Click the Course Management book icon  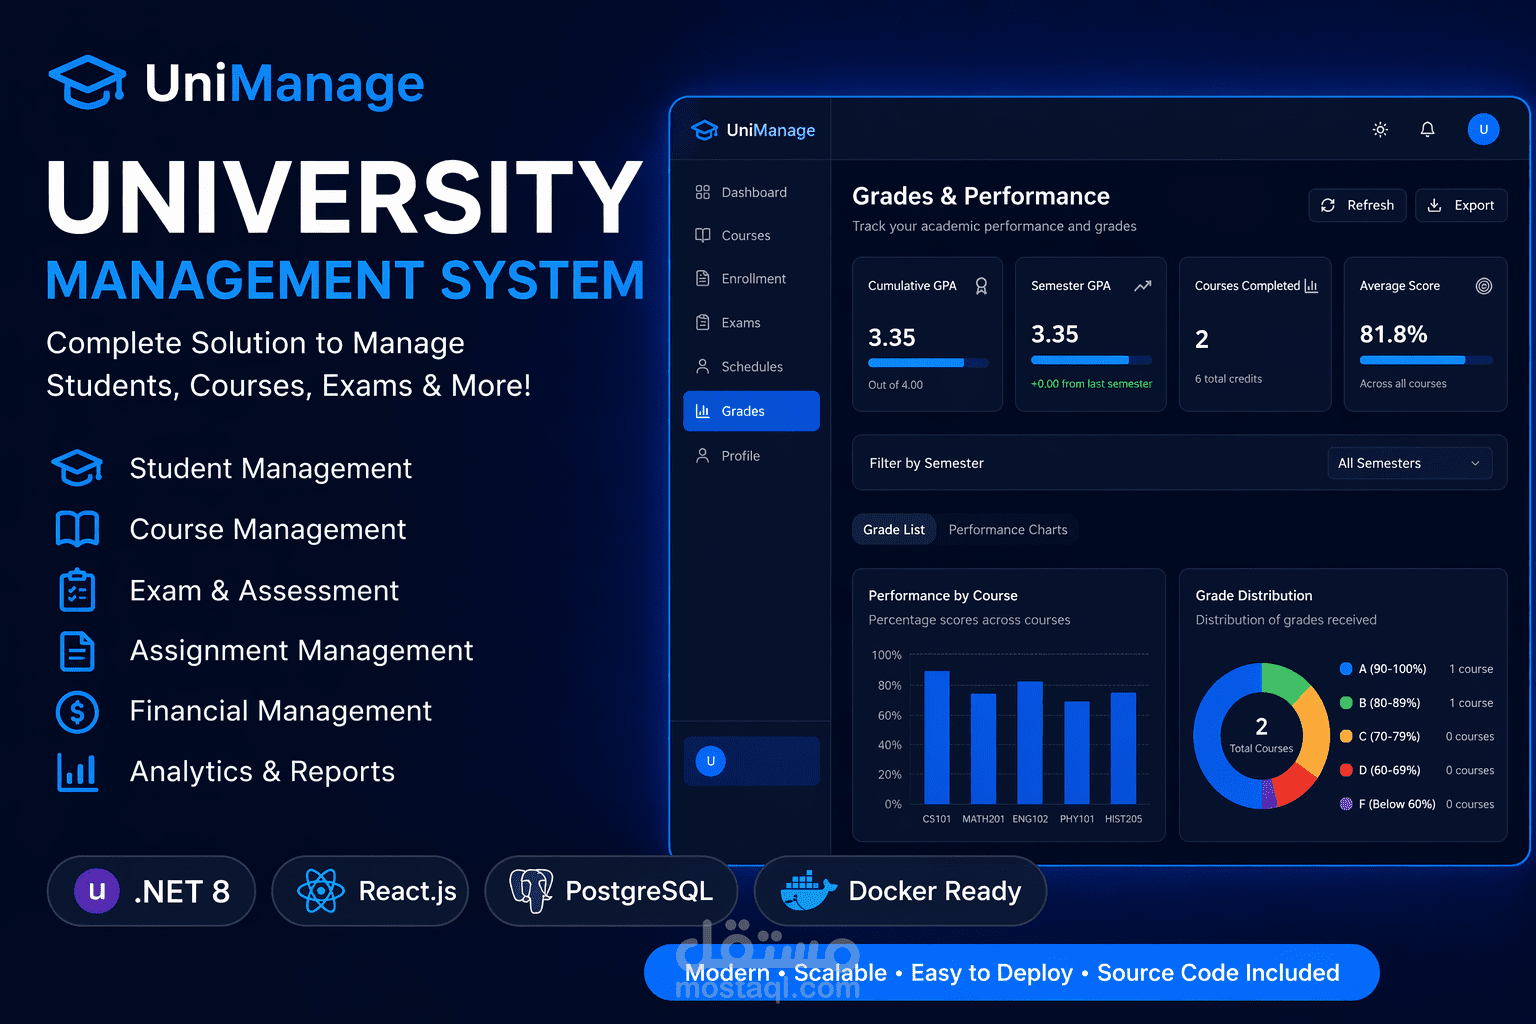(x=77, y=529)
